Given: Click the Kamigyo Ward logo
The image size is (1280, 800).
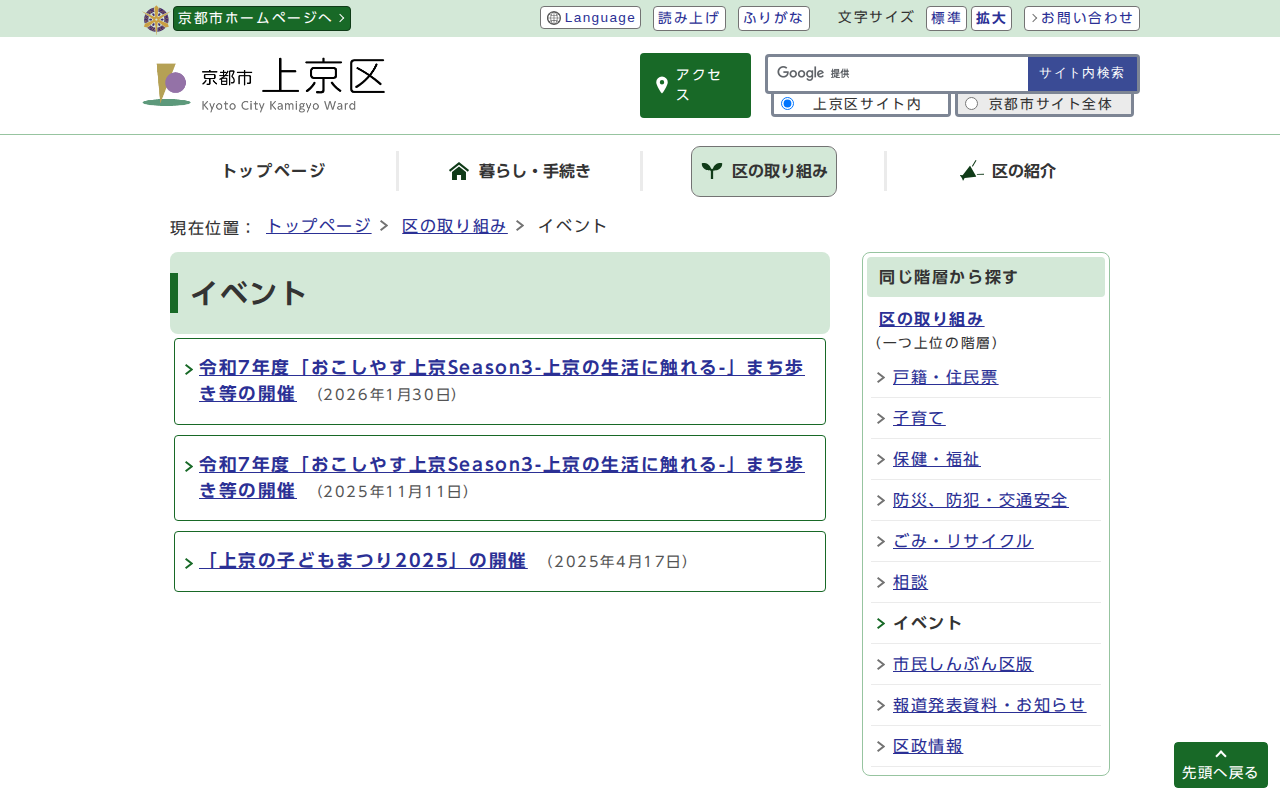Looking at the screenshot, I should point(165,85).
